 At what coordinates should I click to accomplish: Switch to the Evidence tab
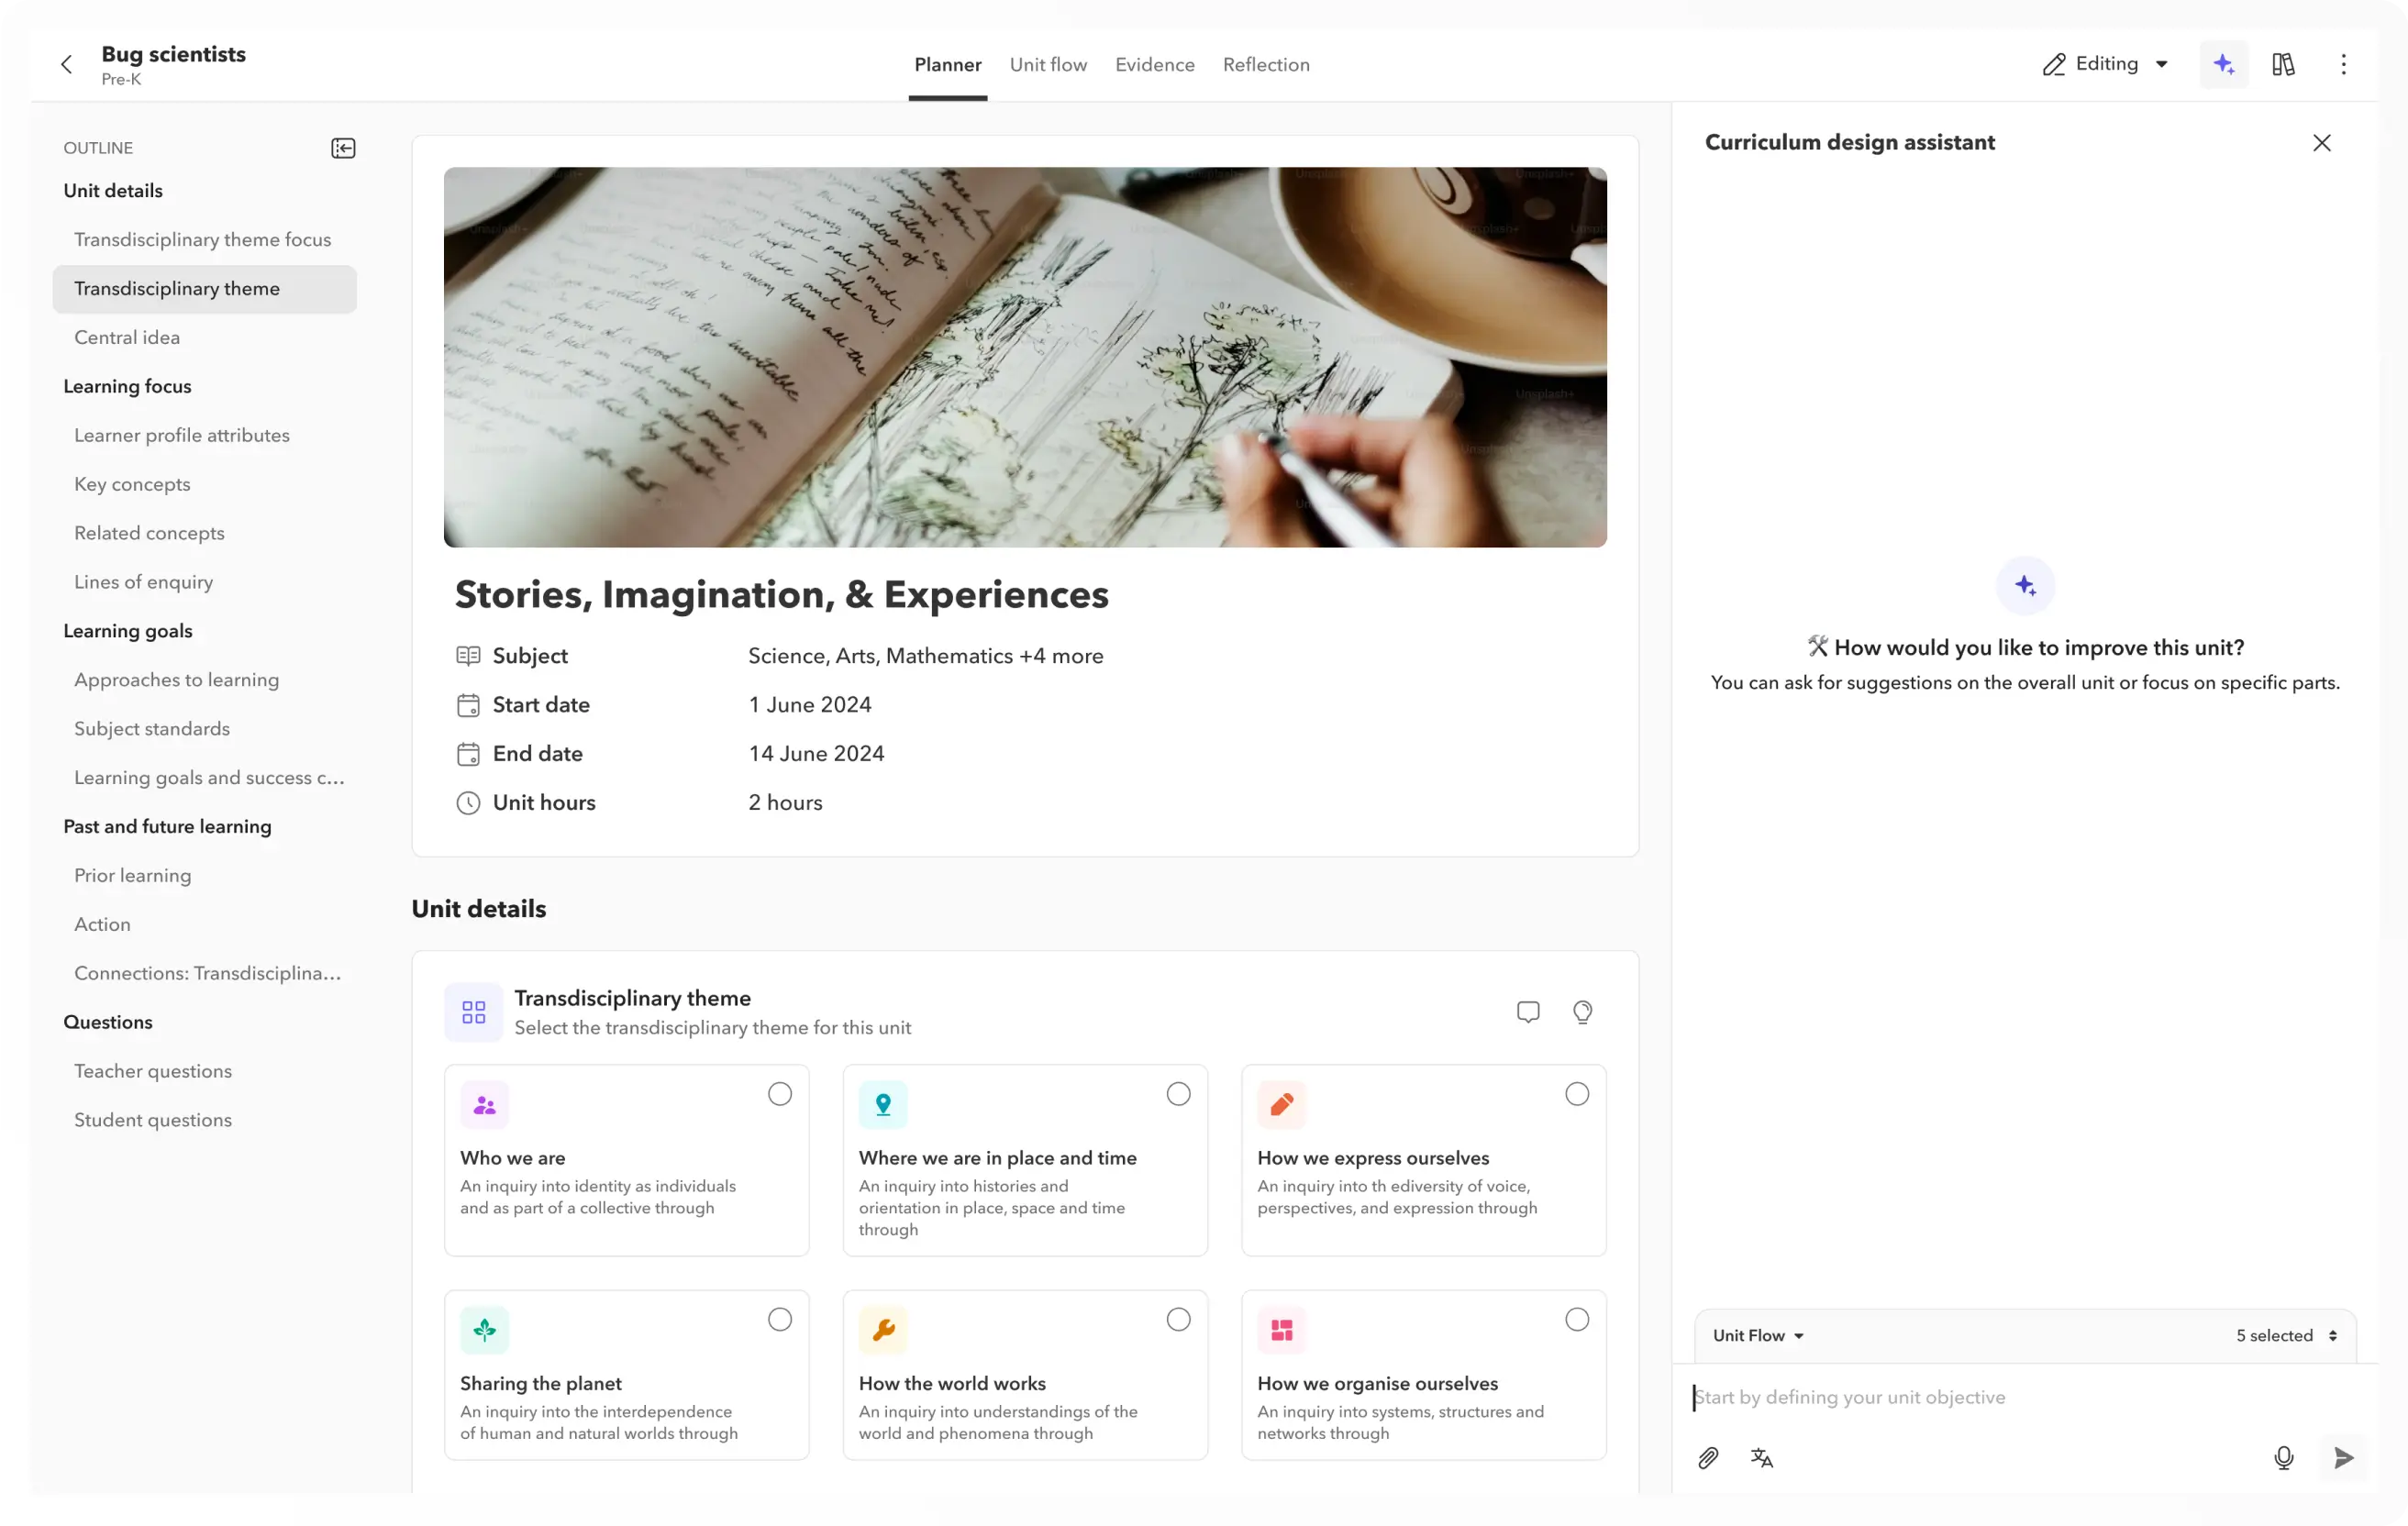tap(1155, 64)
